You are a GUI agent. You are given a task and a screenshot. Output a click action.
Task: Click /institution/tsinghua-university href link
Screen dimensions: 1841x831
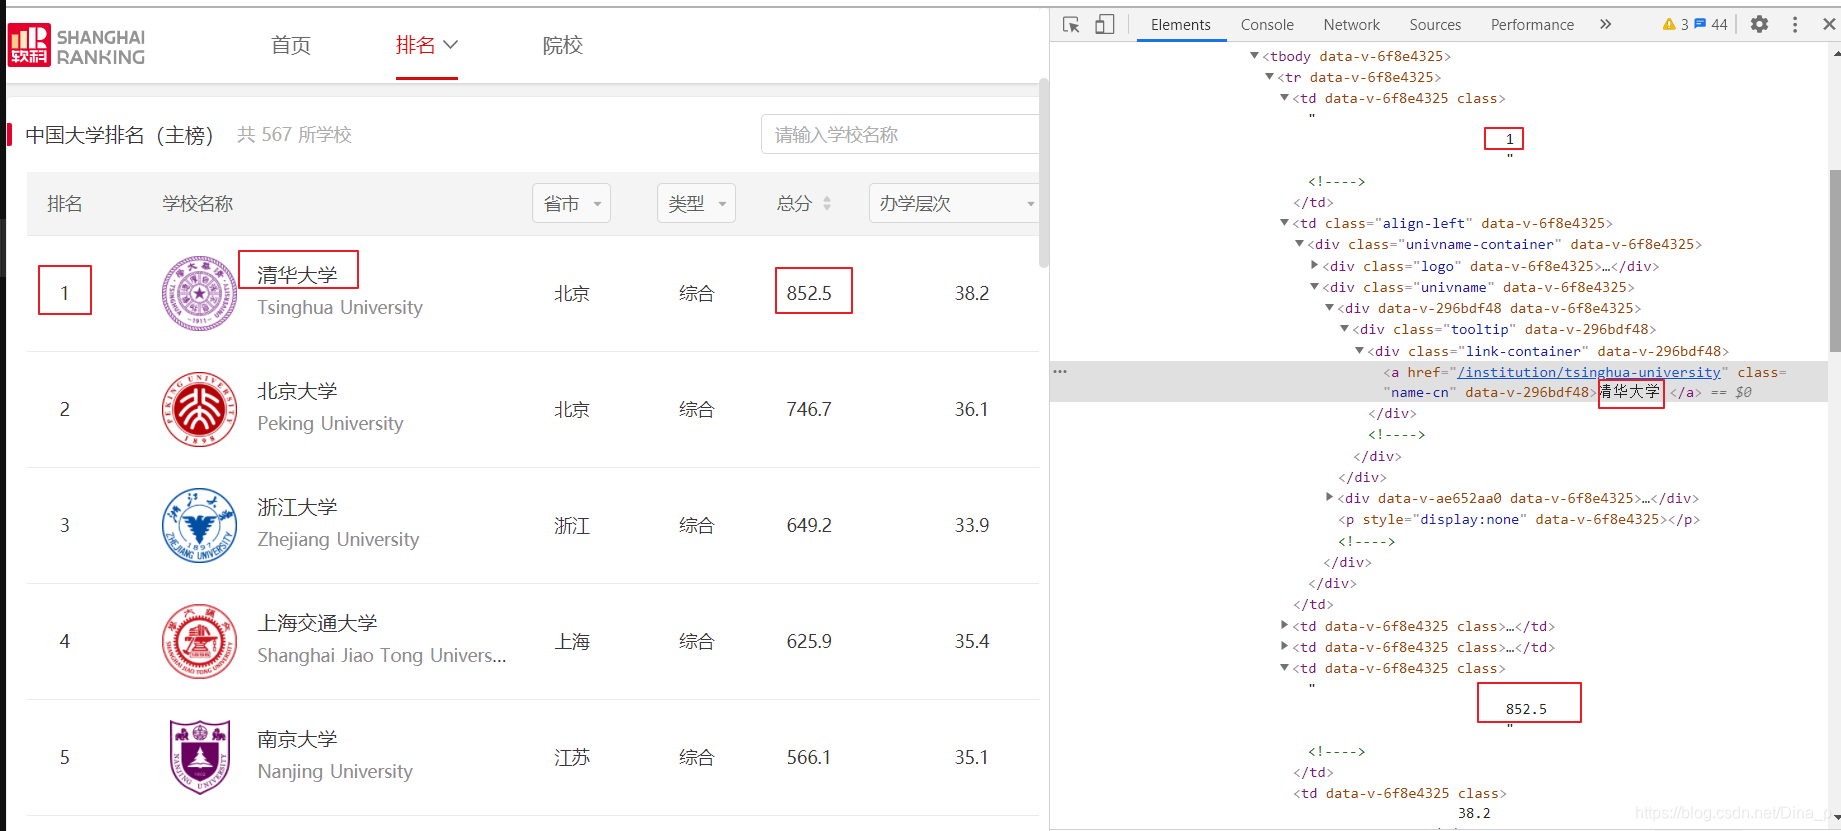click(1588, 372)
